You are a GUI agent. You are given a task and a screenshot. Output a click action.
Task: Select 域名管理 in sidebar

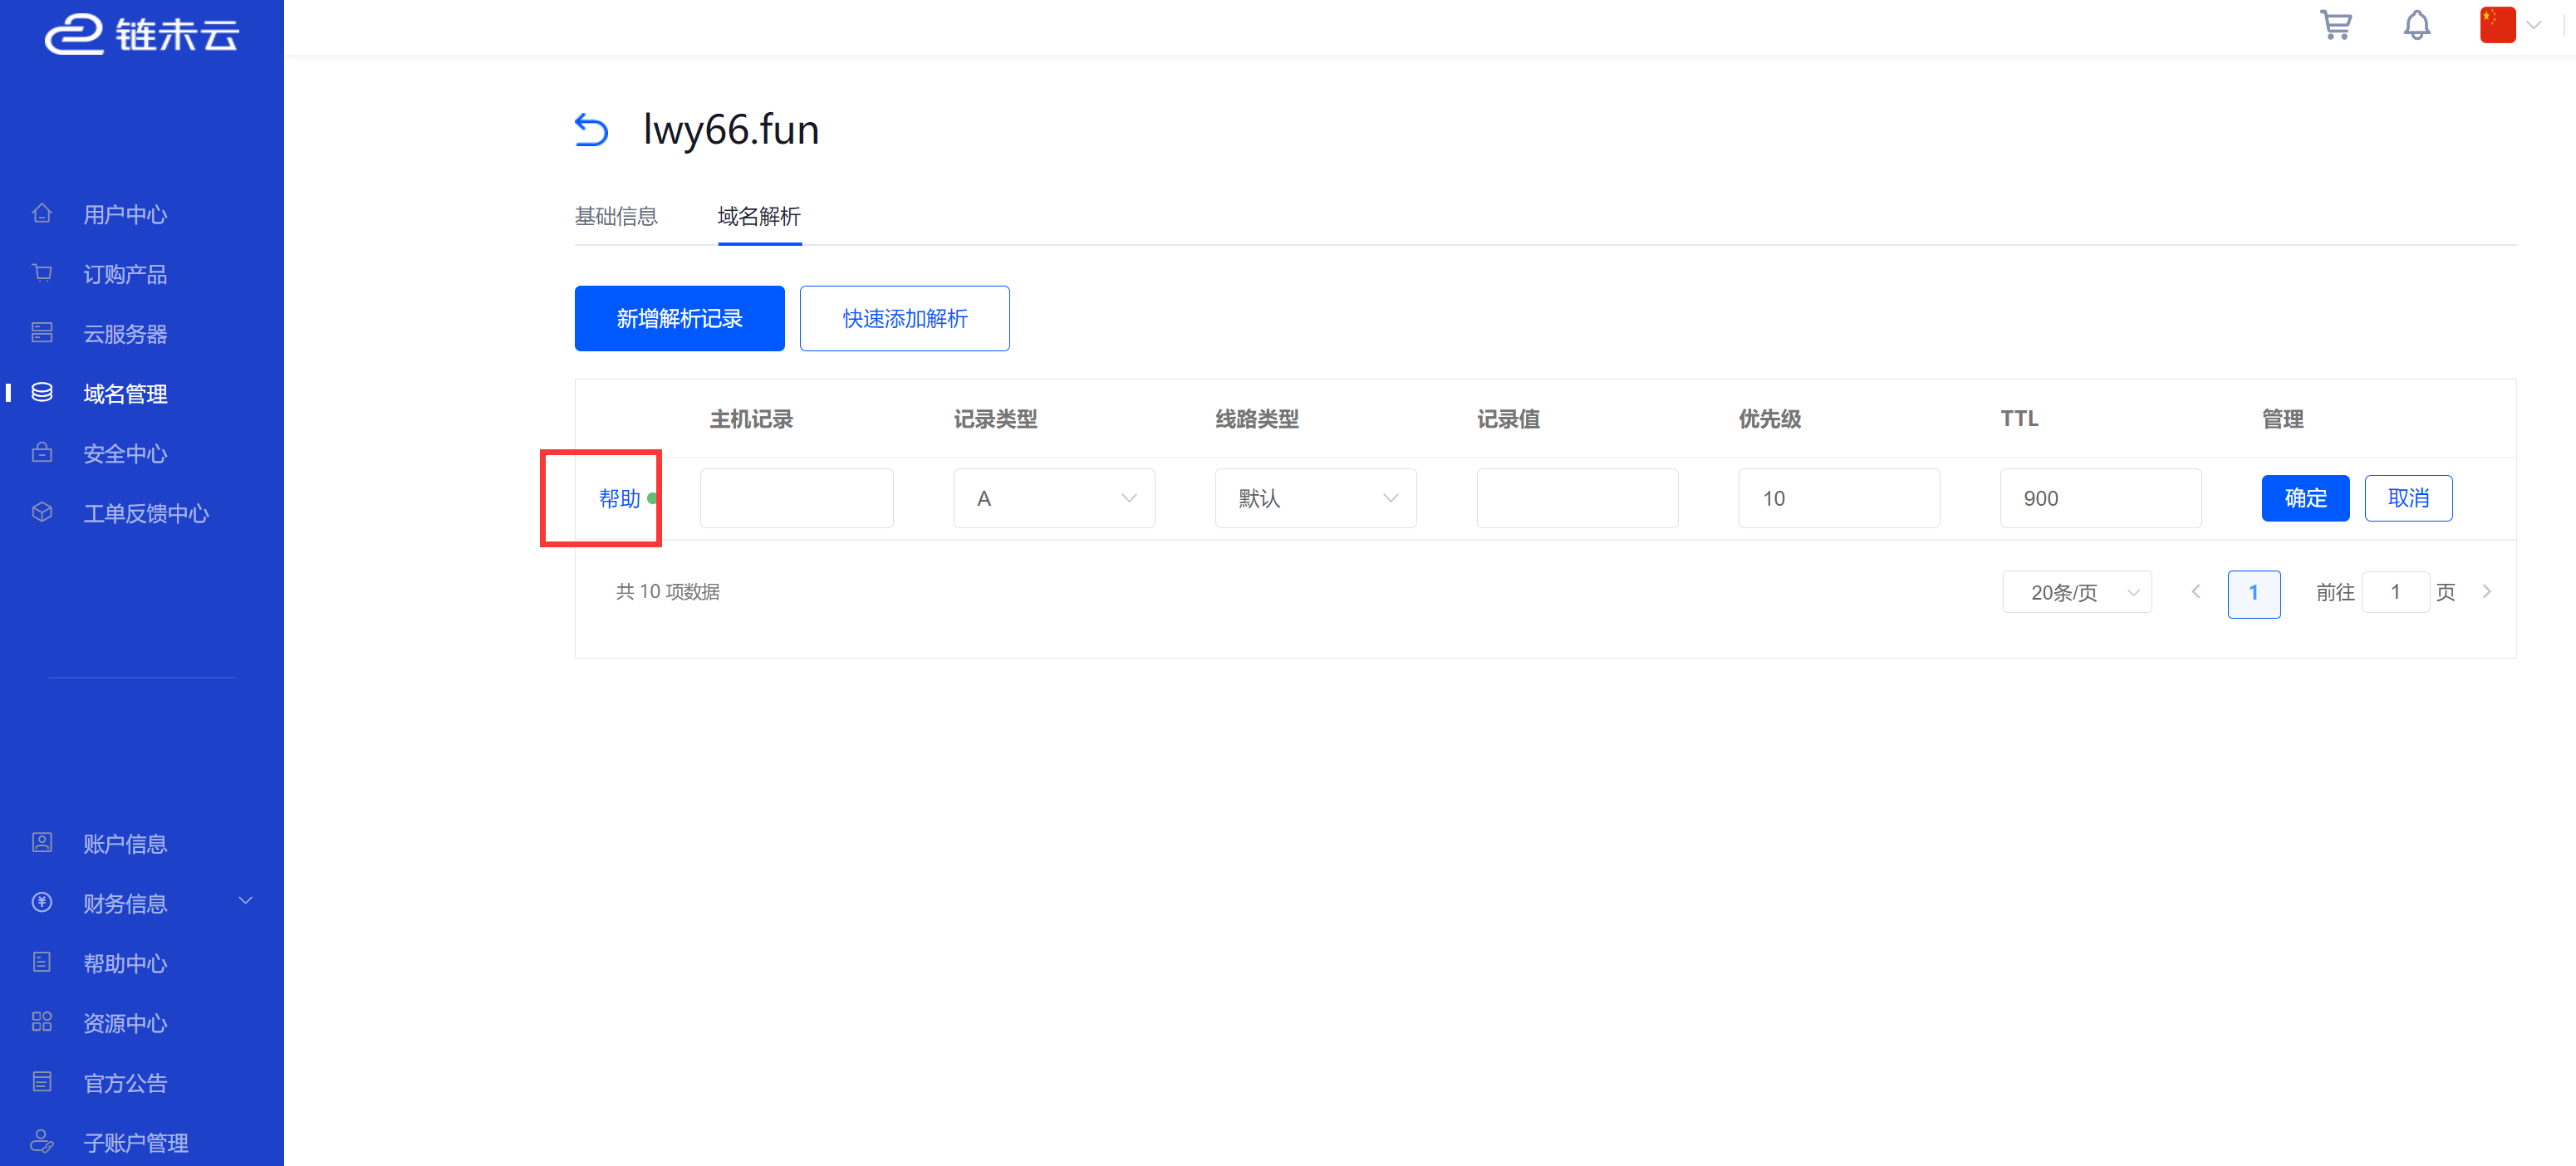[125, 394]
